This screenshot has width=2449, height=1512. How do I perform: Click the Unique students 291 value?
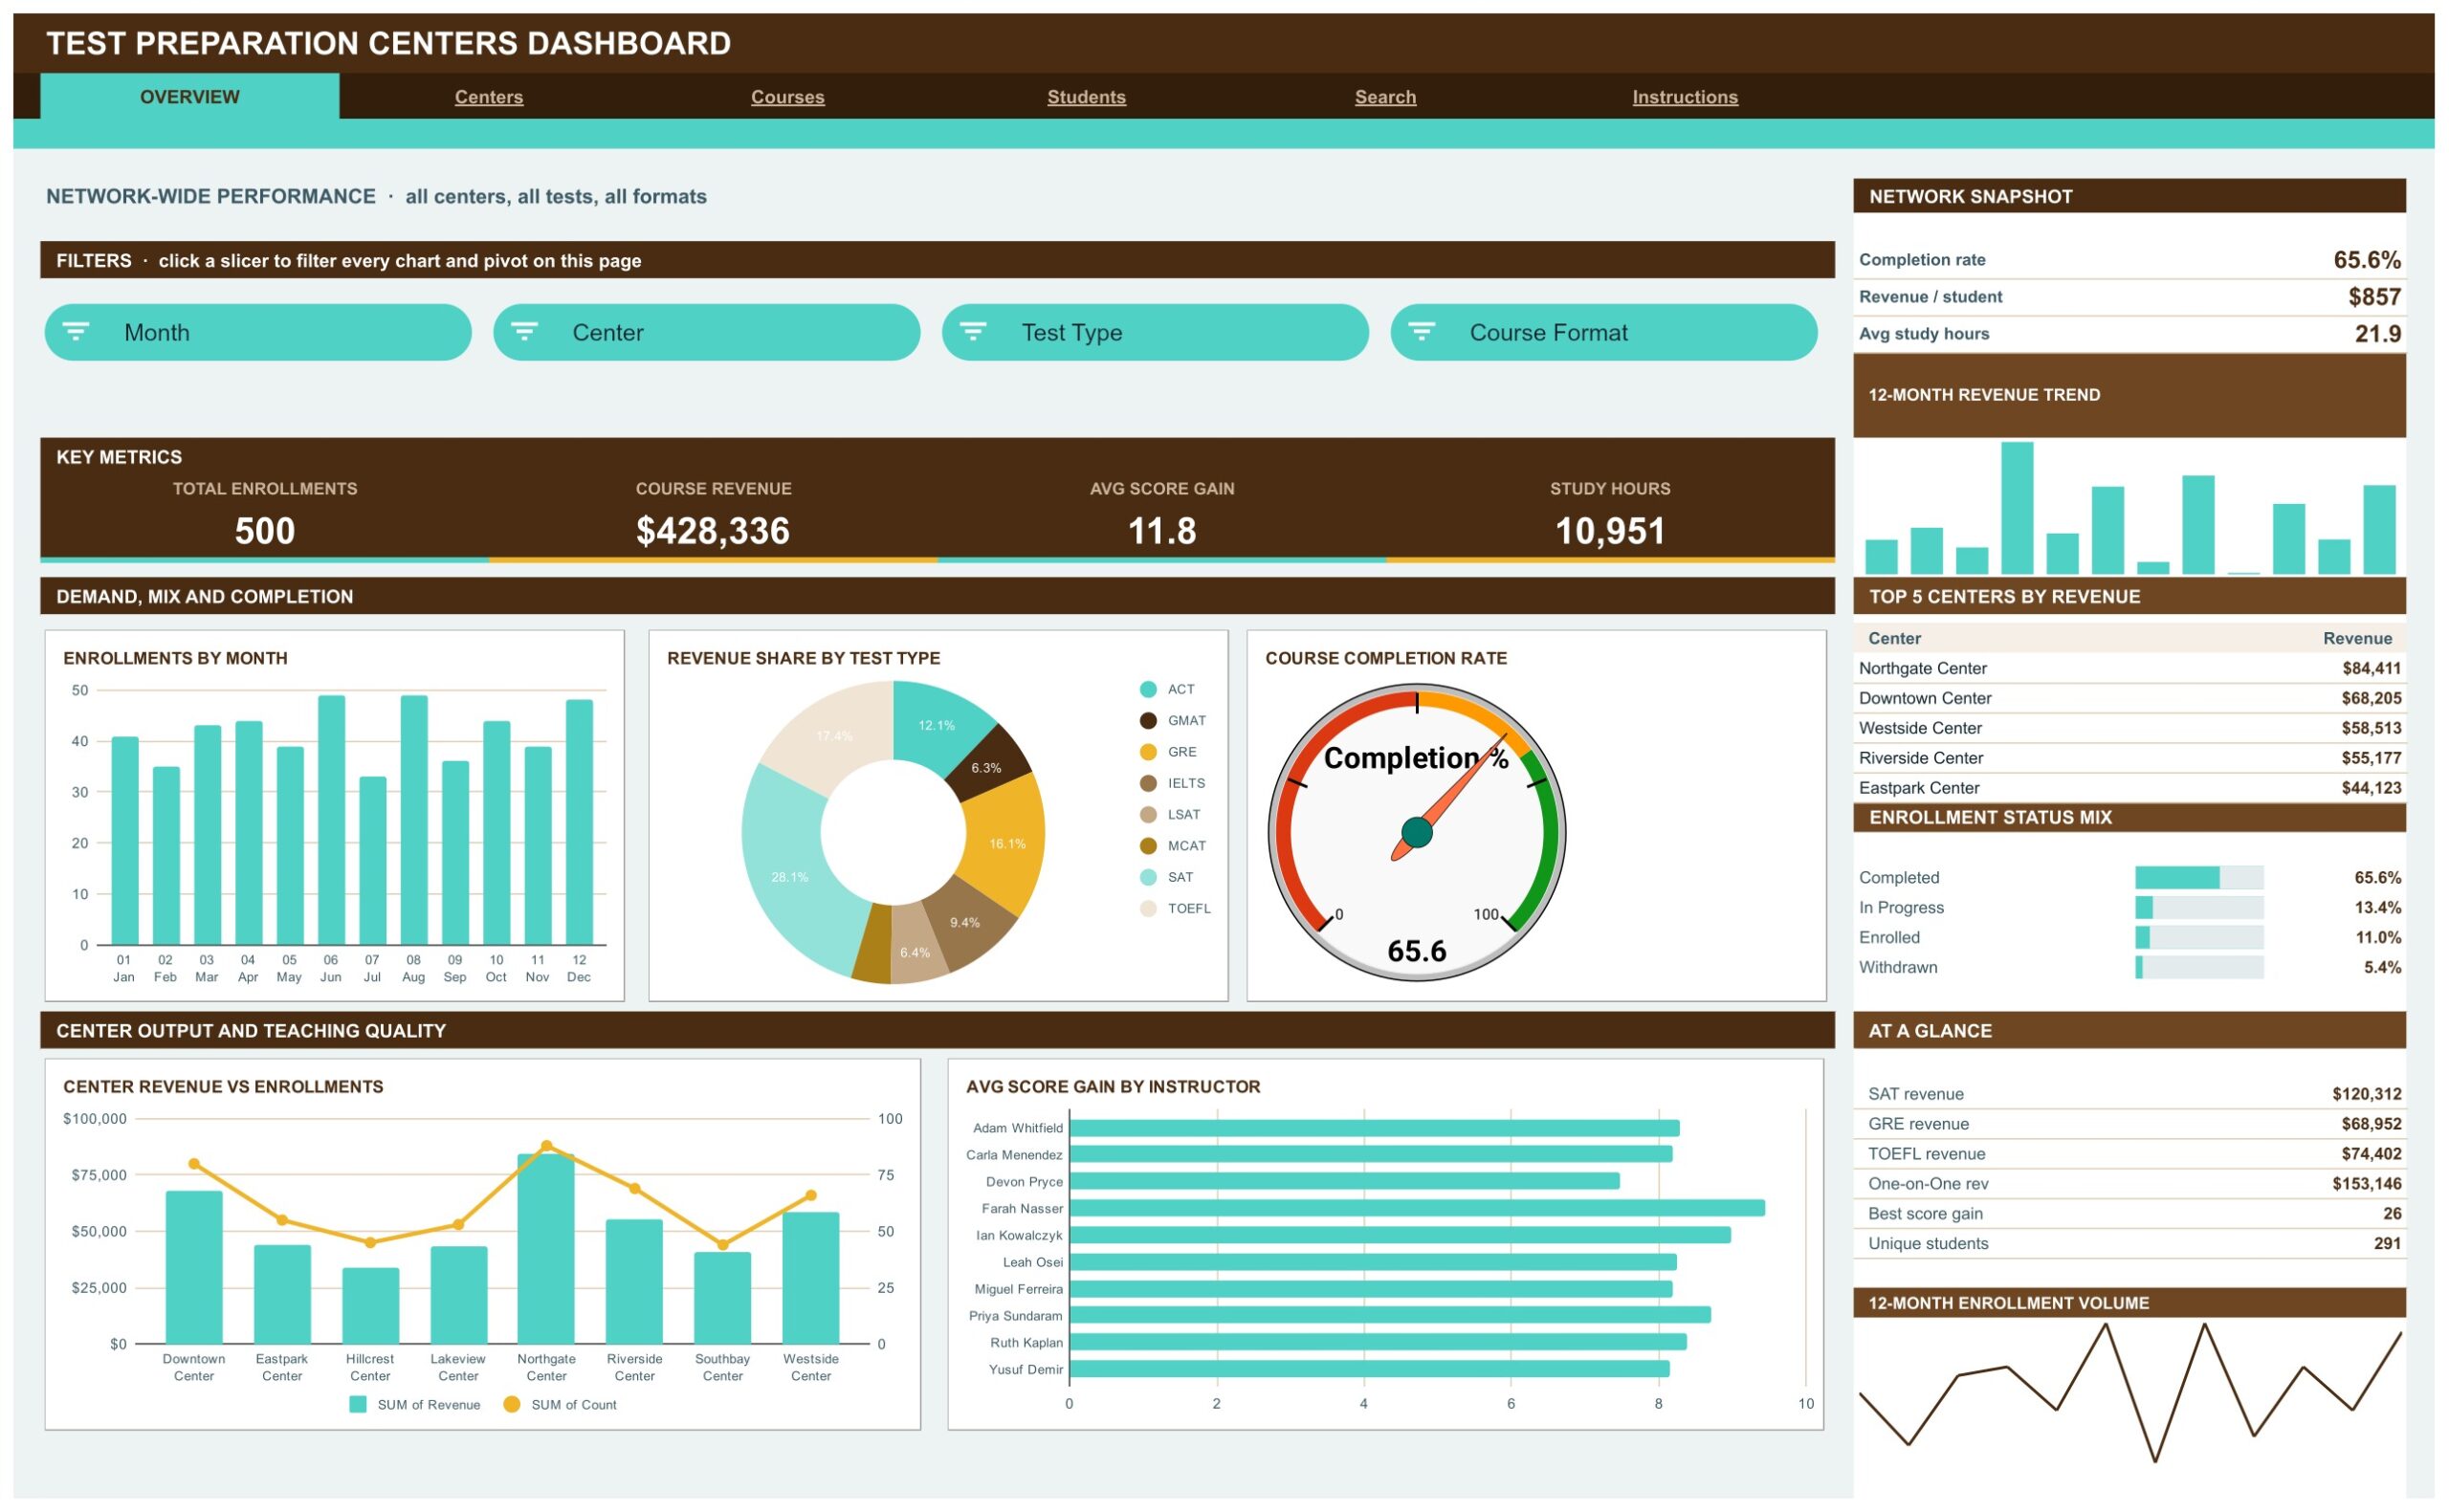coord(2386,1243)
